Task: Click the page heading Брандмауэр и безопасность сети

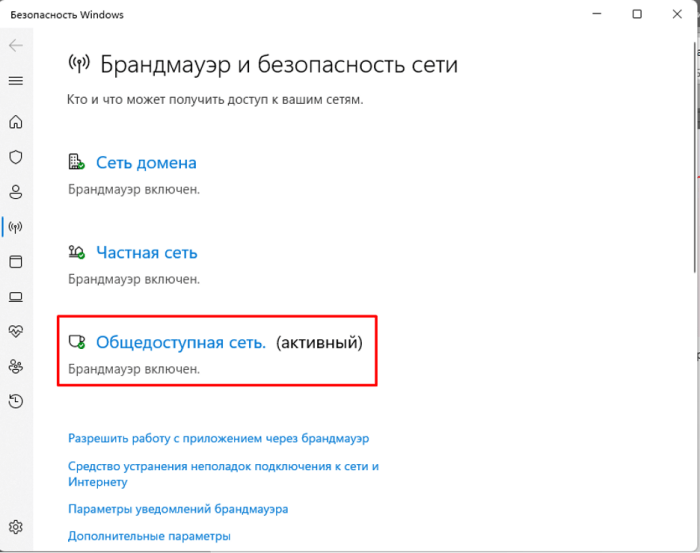Action: [x=279, y=65]
